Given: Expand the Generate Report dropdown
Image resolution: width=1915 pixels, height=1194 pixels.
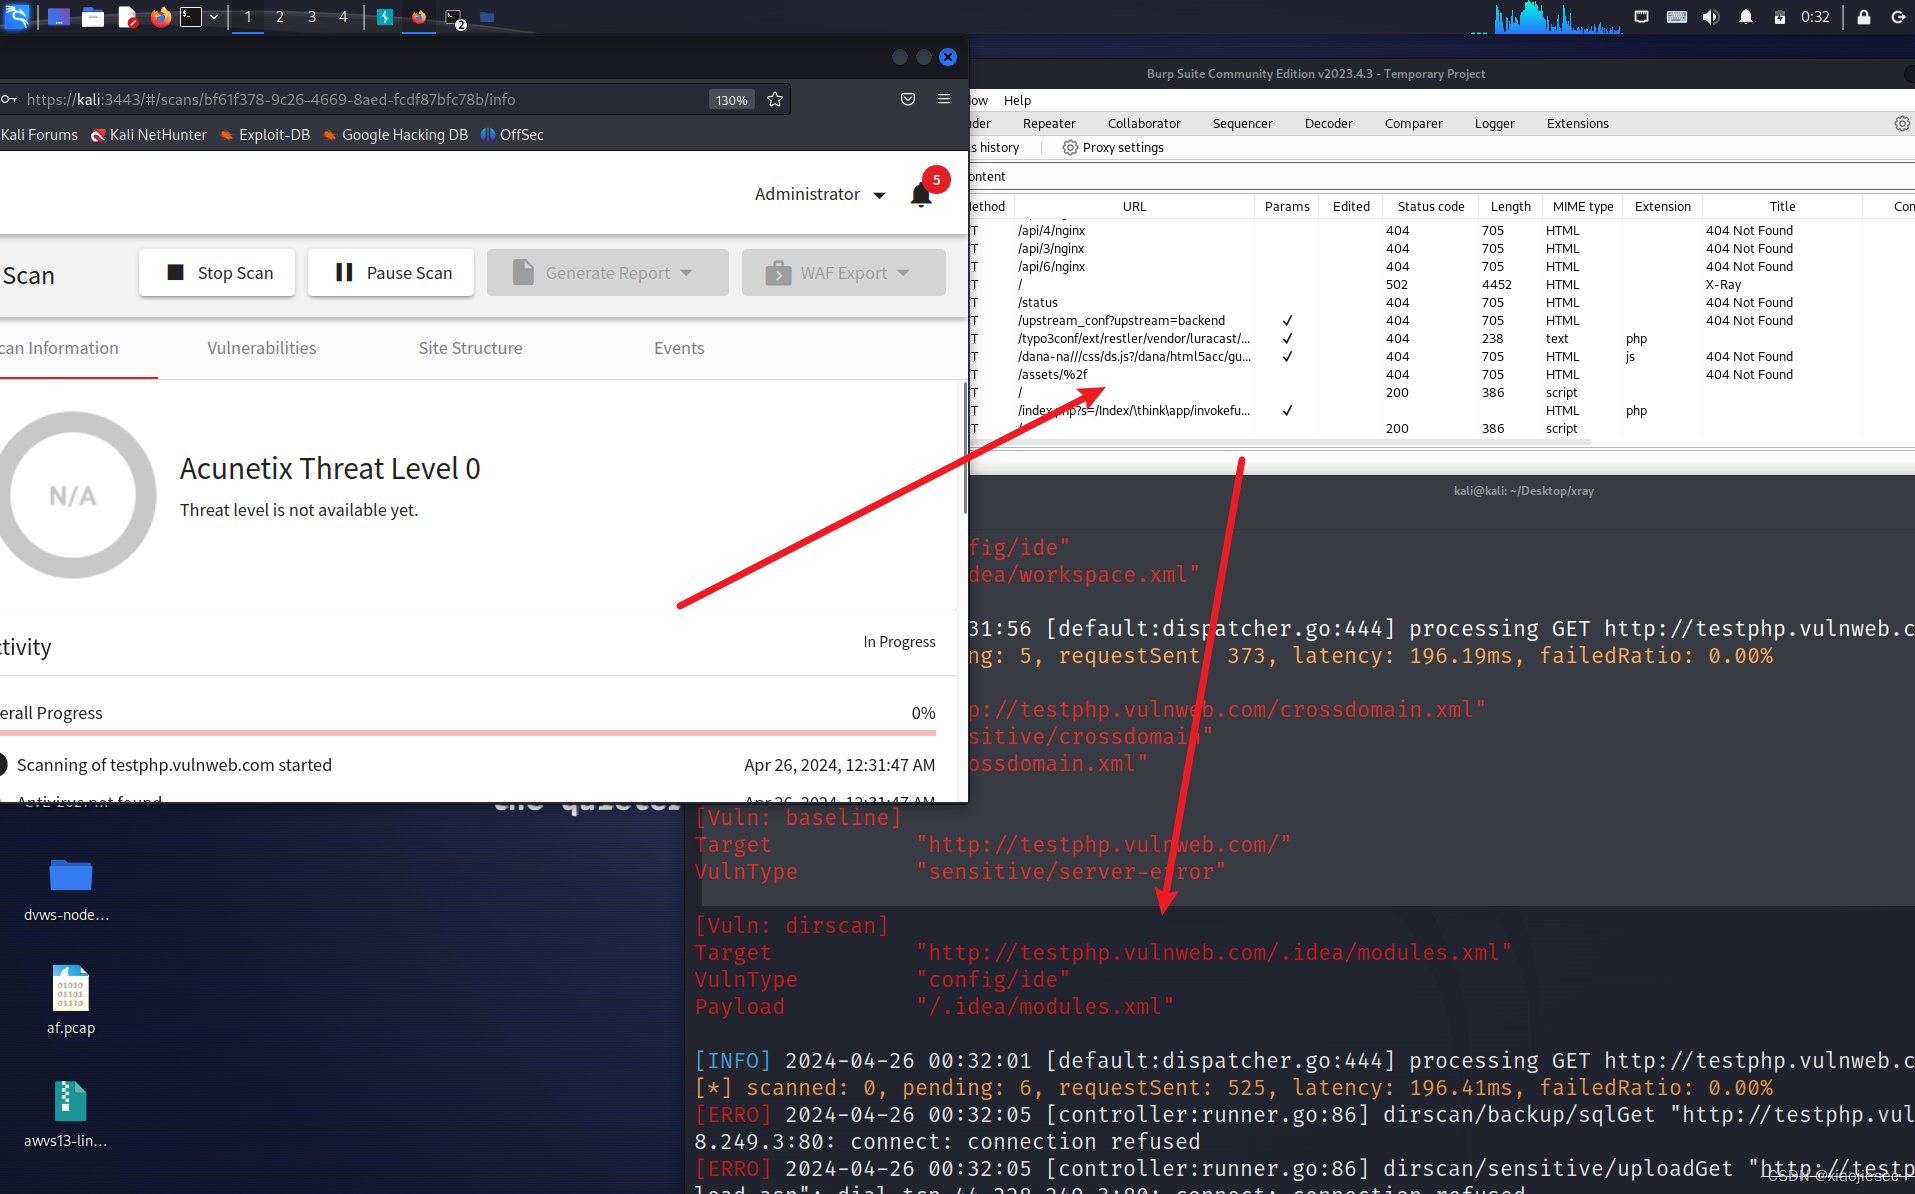Looking at the screenshot, I should click(608, 273).
